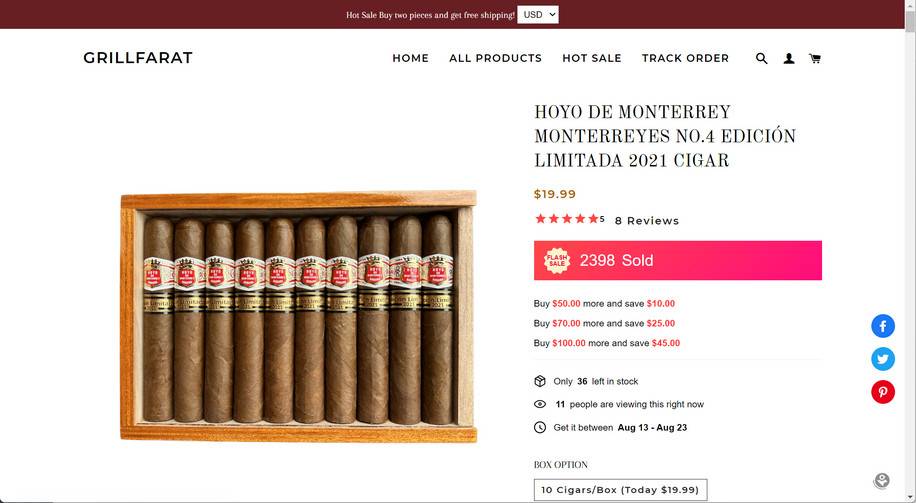Select 10 Cigars/Box option
The image size is (916, 503).
click(620, 490)
